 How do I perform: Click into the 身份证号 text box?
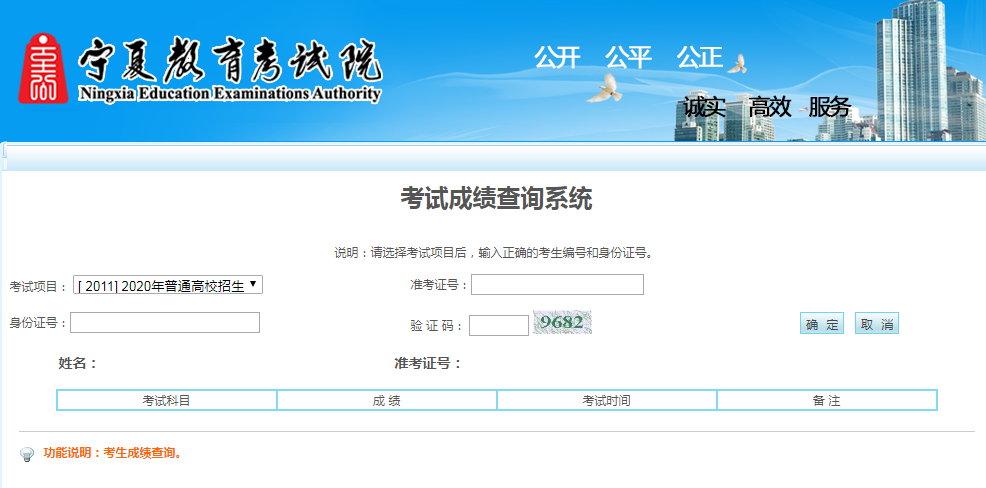tap(165, 322)
